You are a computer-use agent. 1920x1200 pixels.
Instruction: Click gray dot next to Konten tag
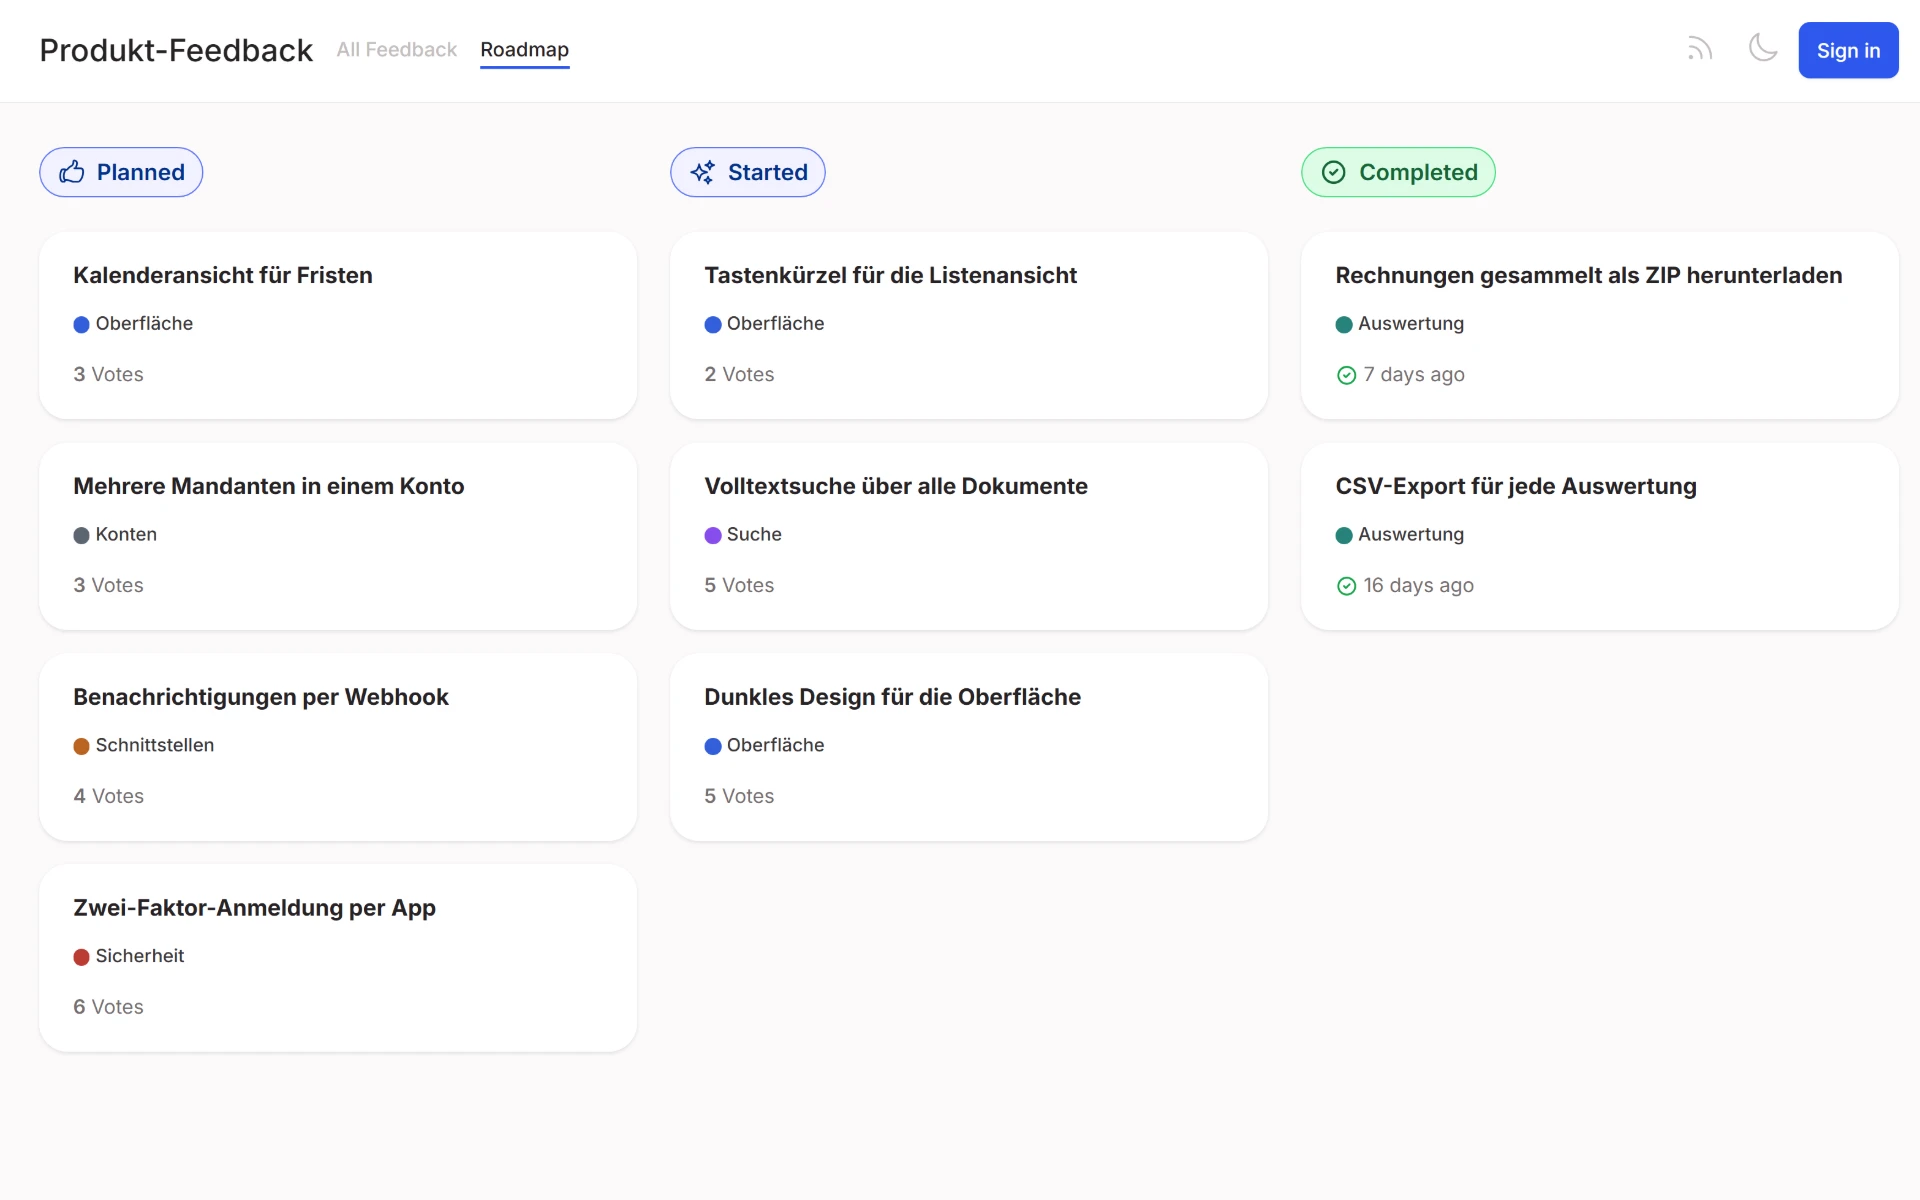click(x=82, y=535)
